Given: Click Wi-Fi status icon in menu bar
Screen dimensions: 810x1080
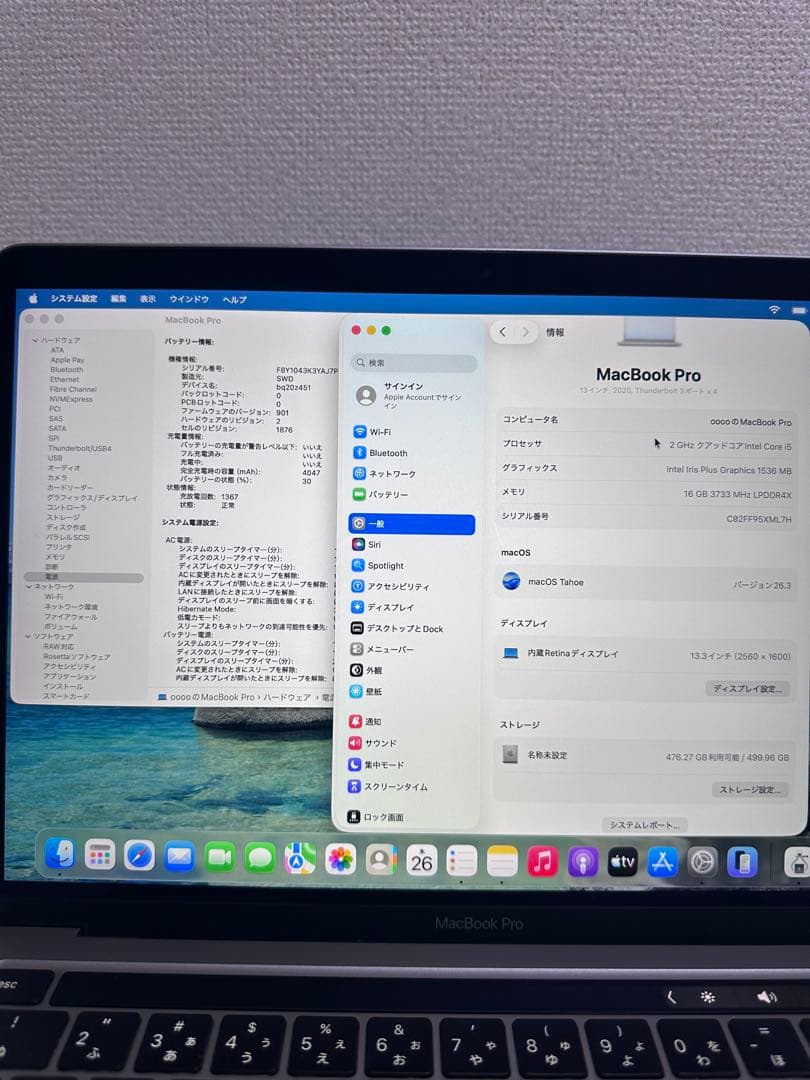Looking at the screenshot, I should pyautogui.click(x=774, y=310).
